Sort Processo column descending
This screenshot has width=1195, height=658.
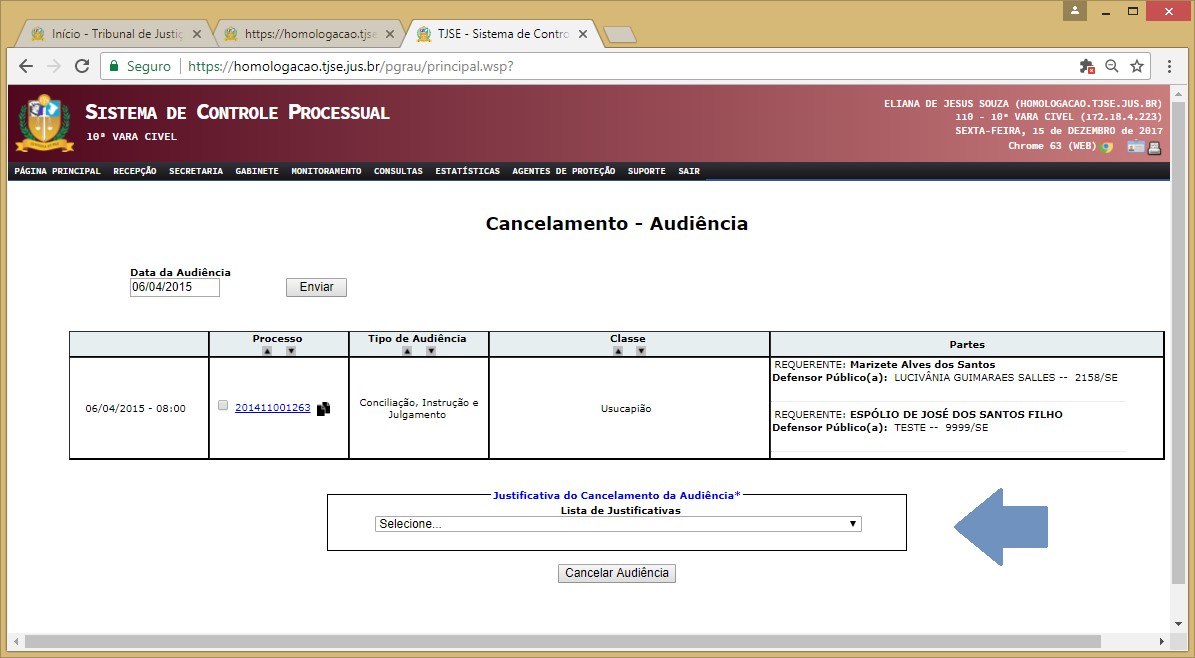tap(291, 351)
